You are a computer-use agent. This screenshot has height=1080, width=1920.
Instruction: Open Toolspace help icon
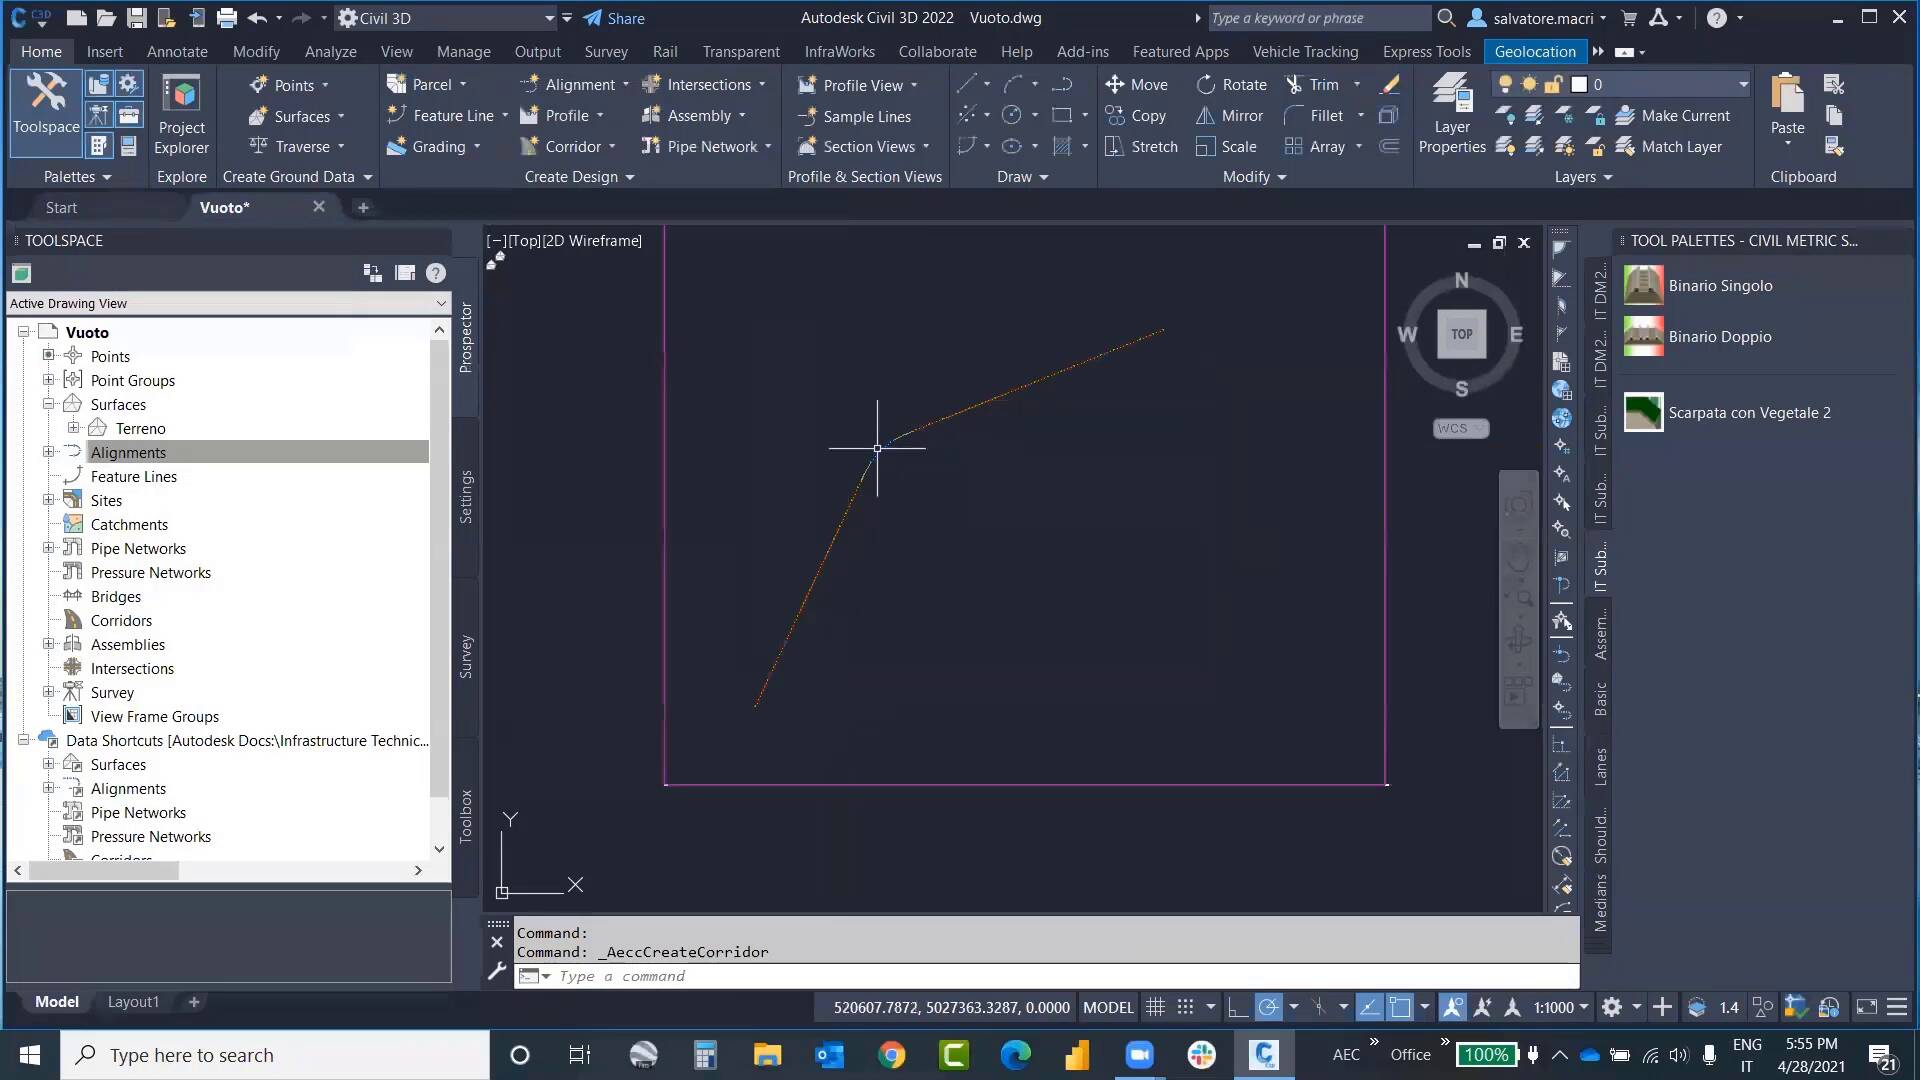tap(436, 273)
